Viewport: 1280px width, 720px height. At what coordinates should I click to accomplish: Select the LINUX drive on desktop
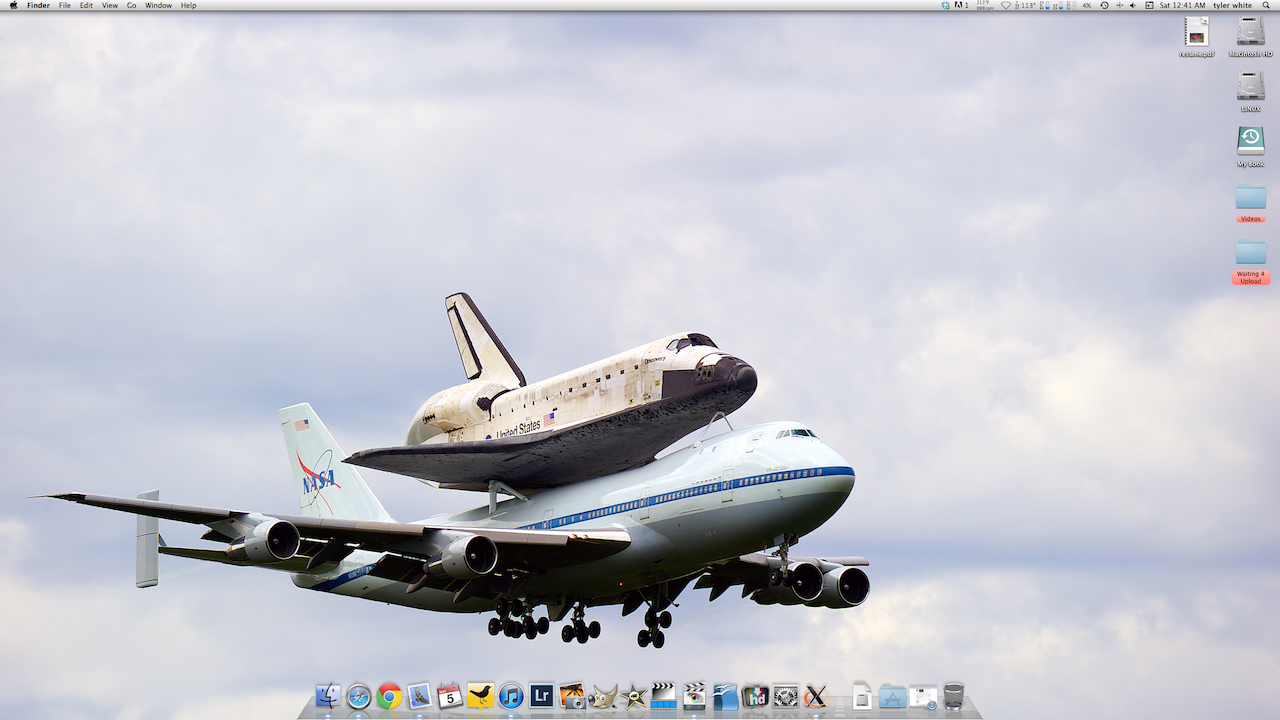[x=1251, y=91]
